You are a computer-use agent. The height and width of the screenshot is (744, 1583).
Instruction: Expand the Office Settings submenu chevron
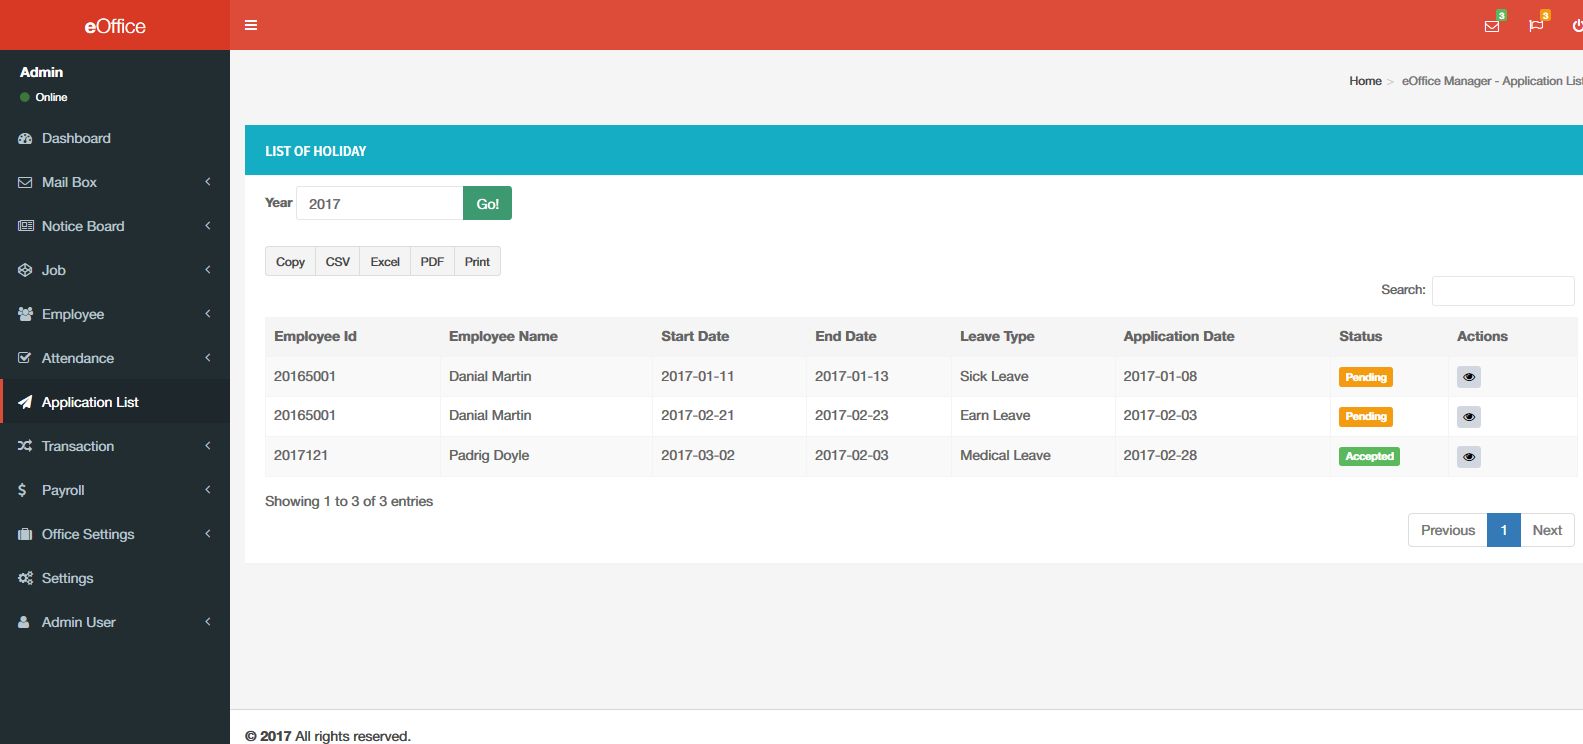208,534
